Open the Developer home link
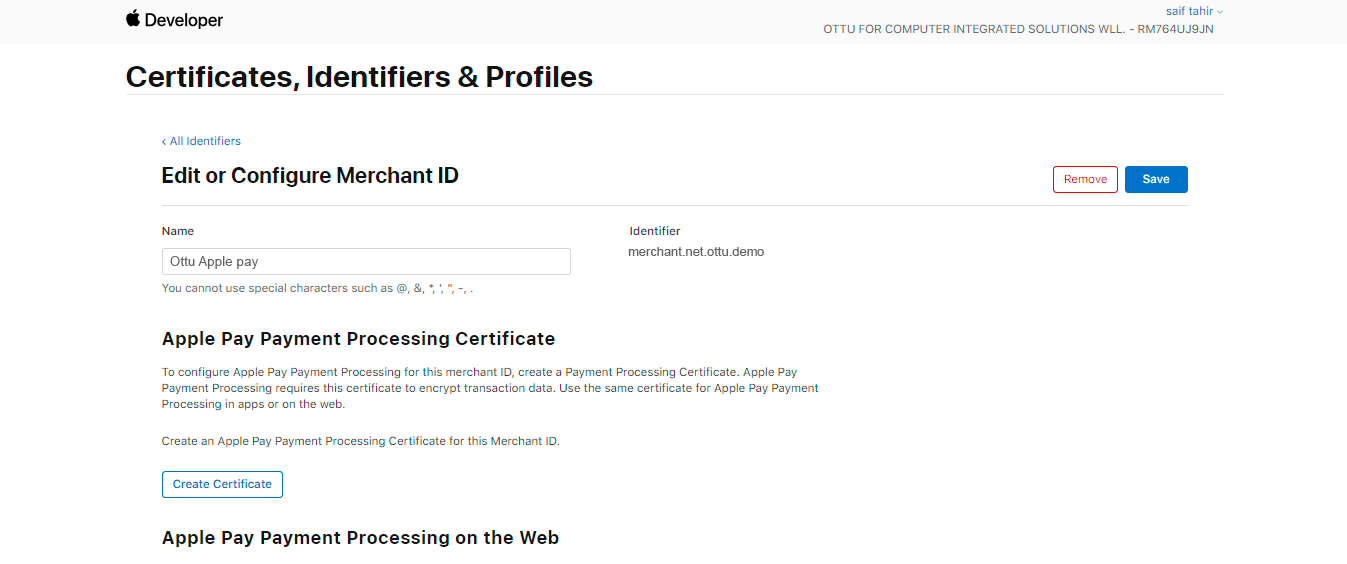This screenshot has width=1347, height=564. tap(184, 20)
